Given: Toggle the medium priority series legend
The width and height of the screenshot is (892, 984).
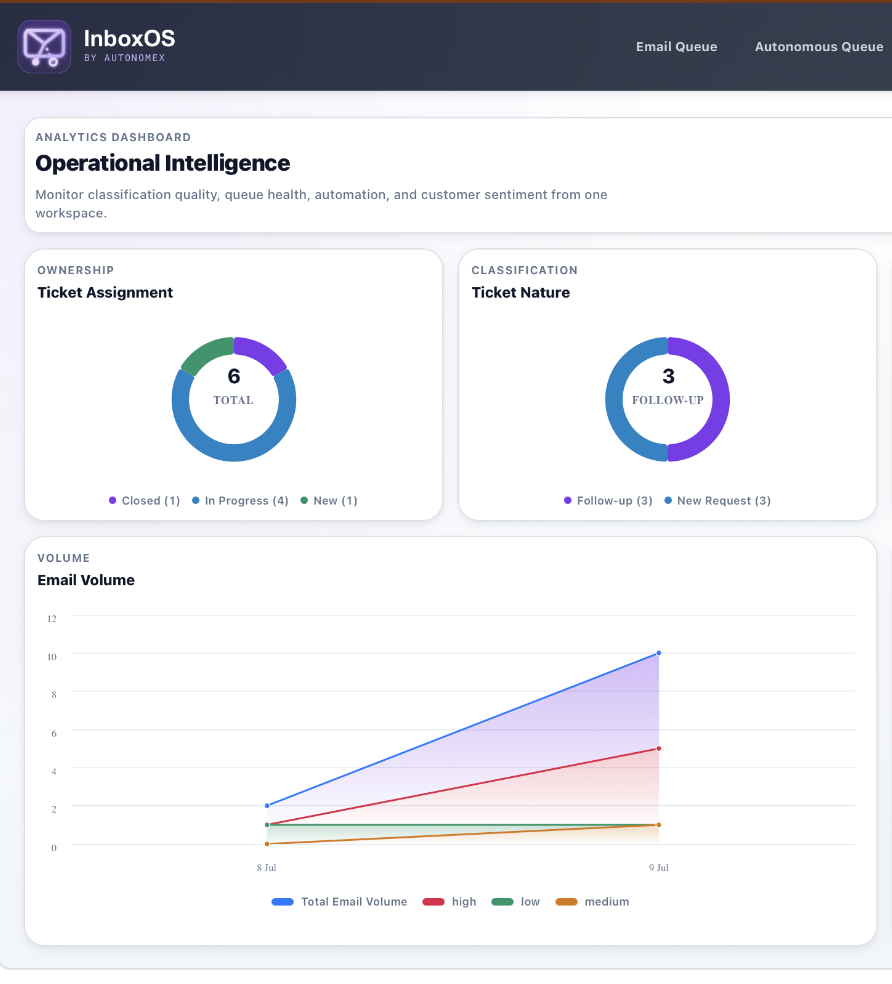Looking at the screenshot, I should (592, 902).
